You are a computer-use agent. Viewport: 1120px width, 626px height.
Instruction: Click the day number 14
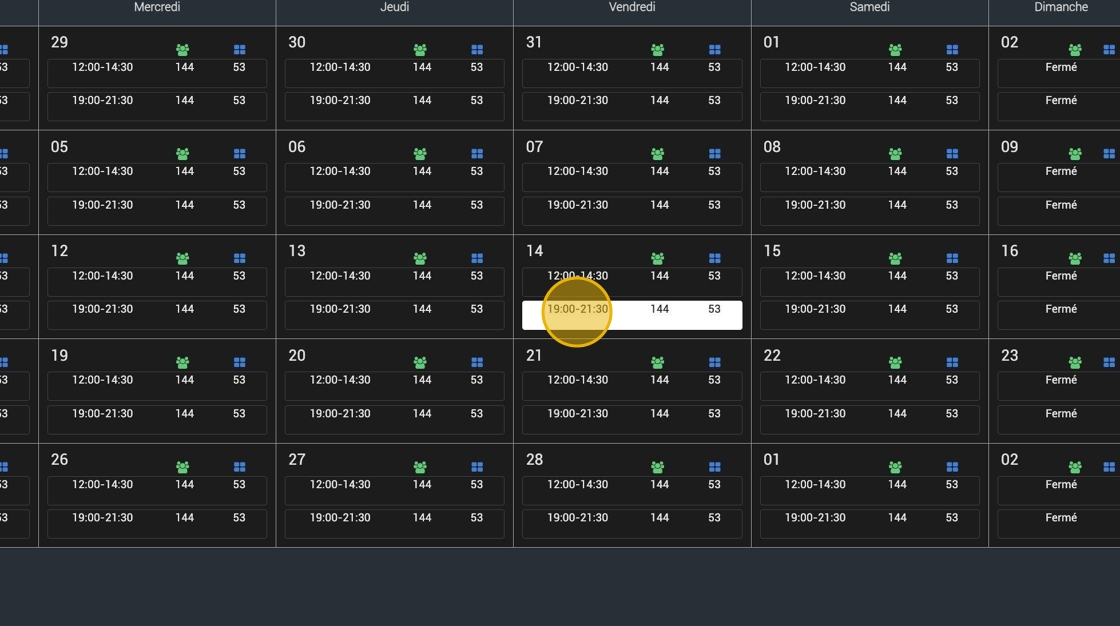[x=534, y=251]
